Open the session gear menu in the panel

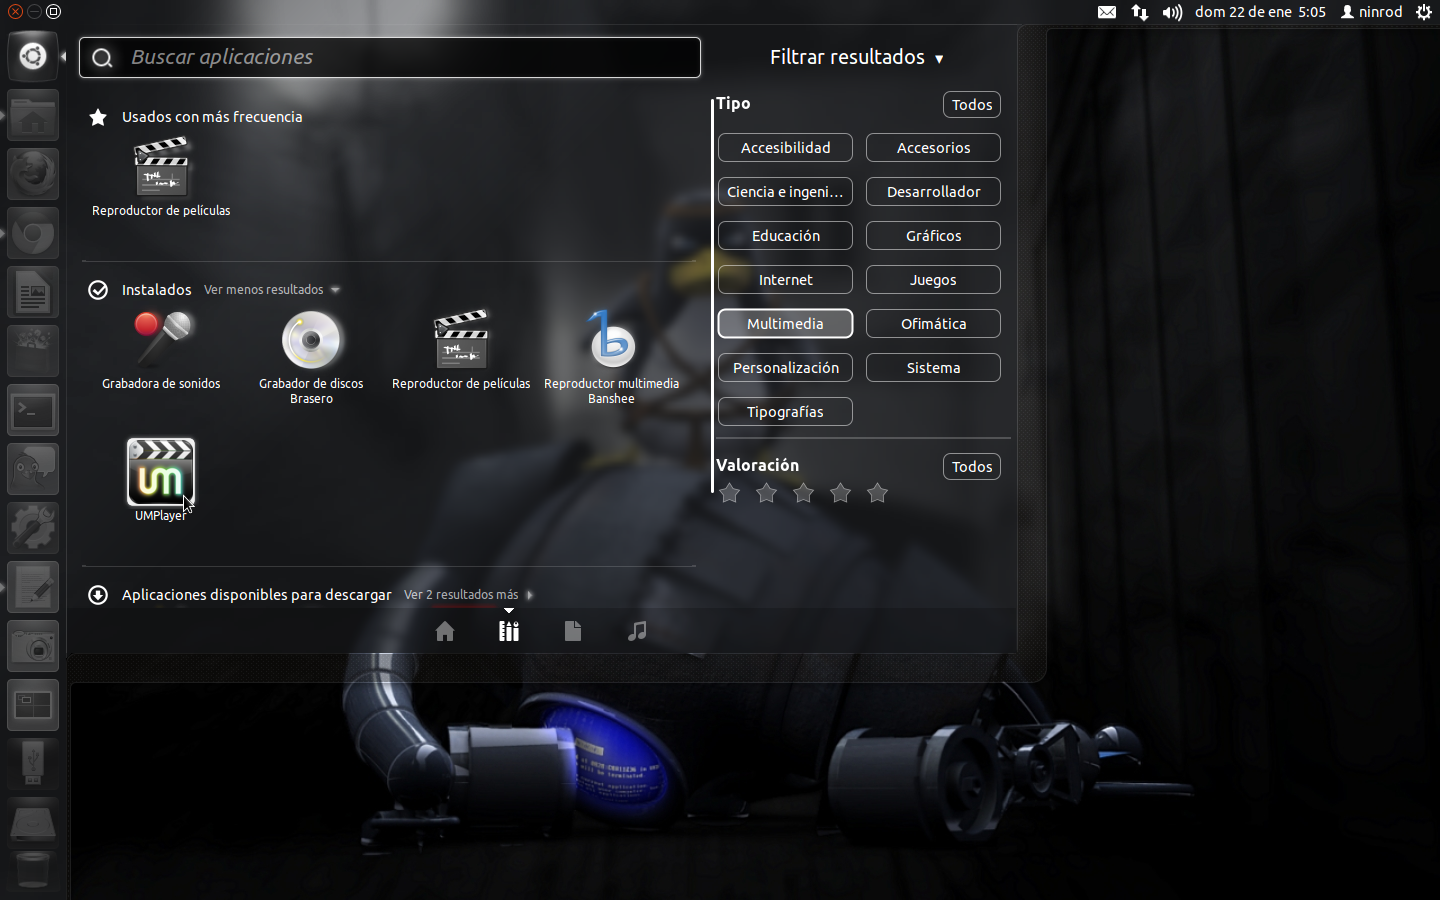(x=1423, y=12)
